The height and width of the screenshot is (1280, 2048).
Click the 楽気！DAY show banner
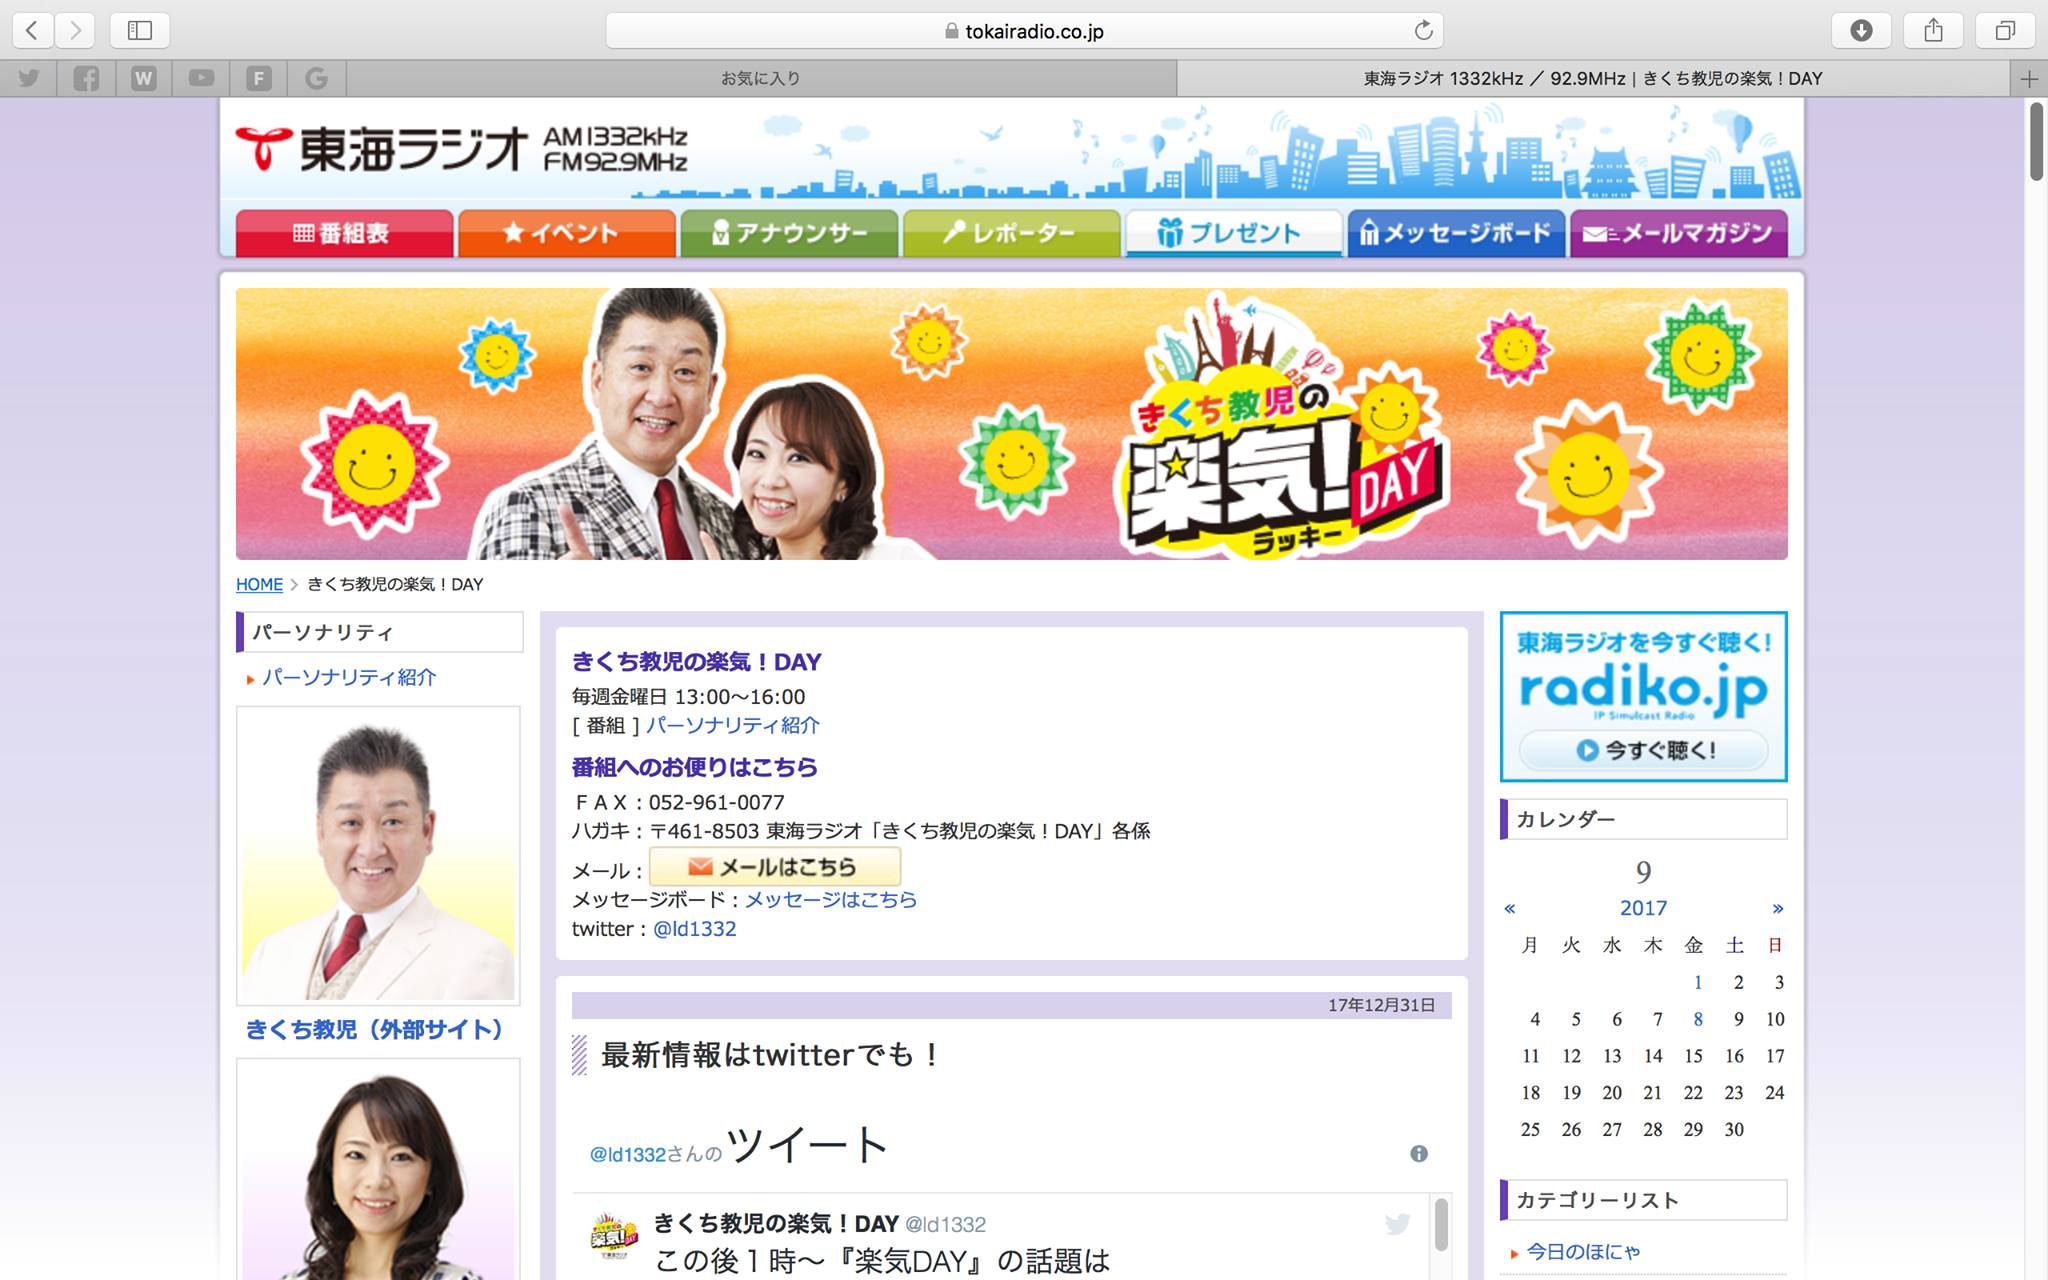(x=1011, y=424)
